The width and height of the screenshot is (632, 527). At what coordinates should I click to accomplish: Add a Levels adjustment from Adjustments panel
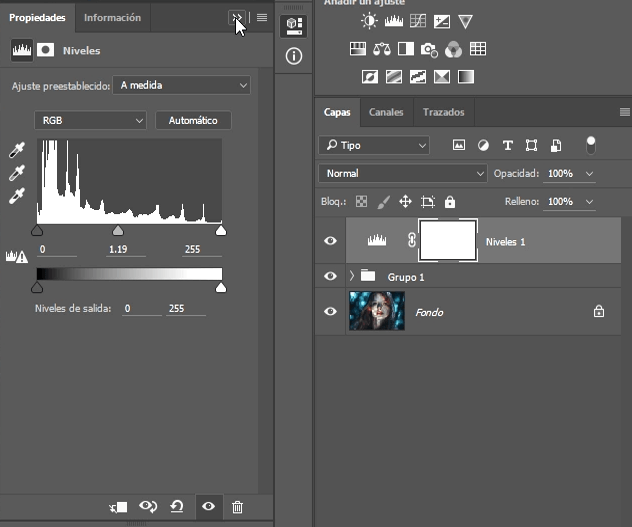pyautogui.click(x=393, y=21)
